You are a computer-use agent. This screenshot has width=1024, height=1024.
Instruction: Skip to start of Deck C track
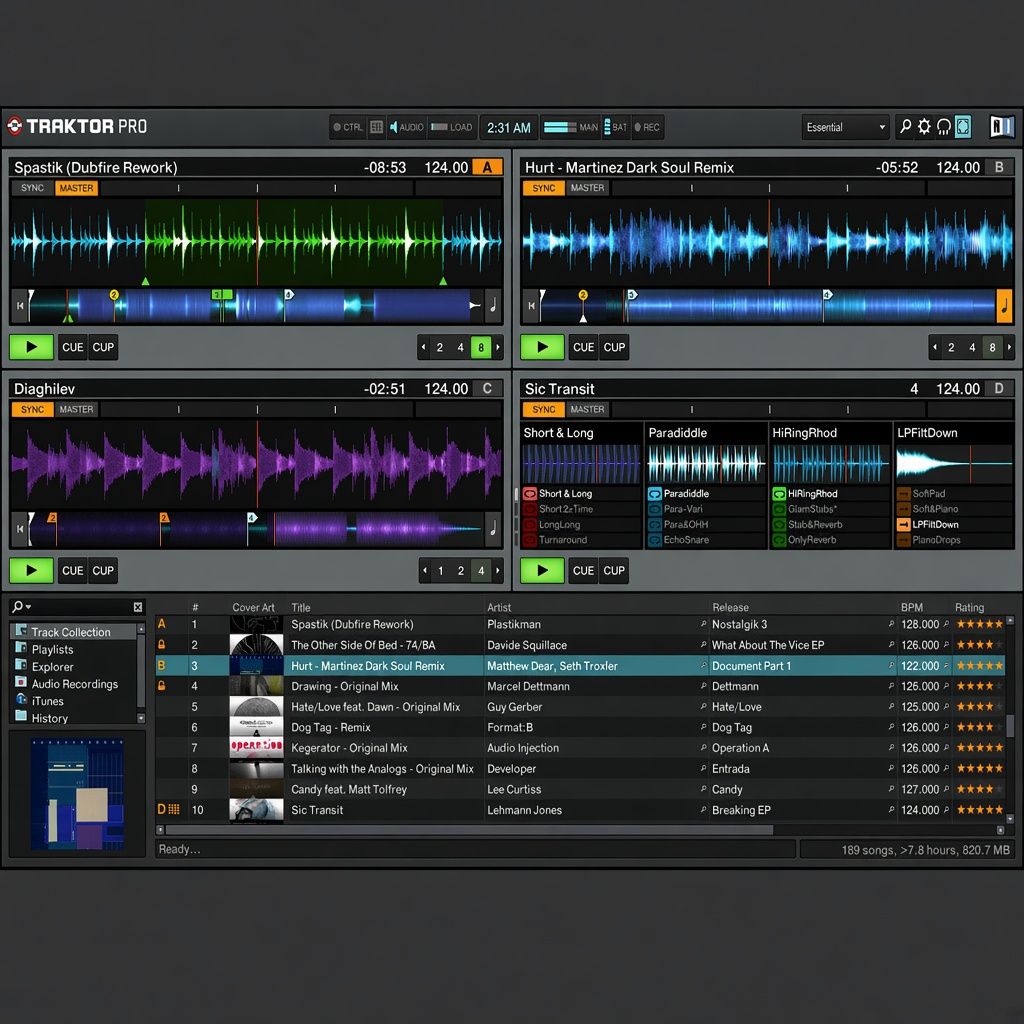20,529
